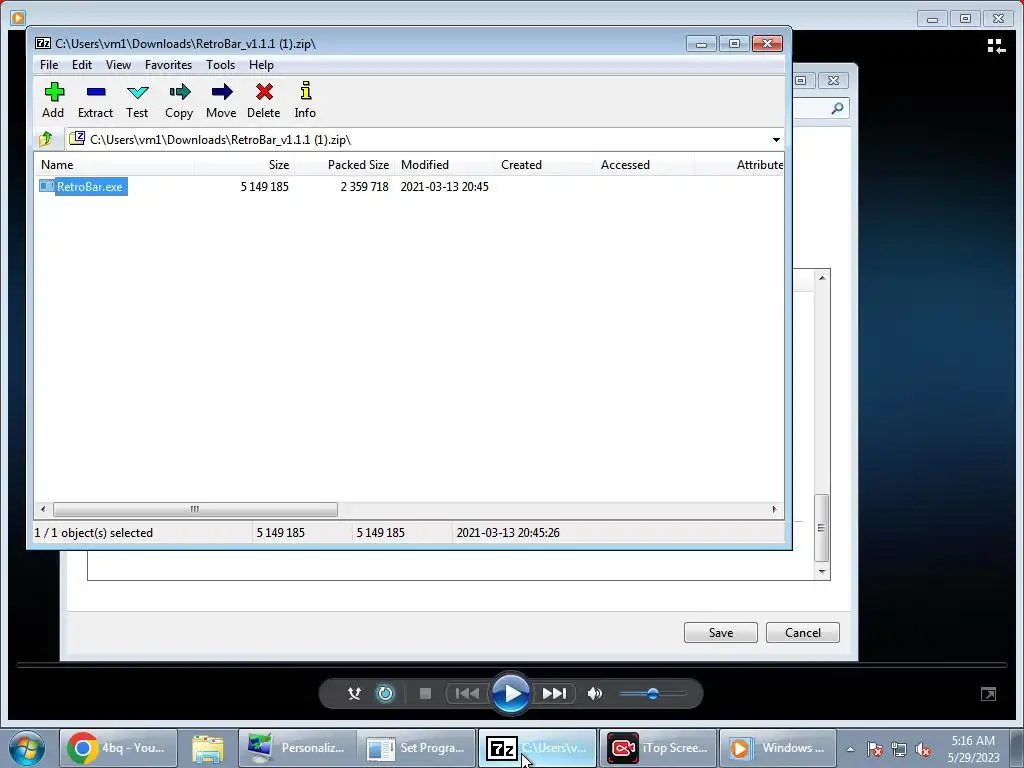This screenshot has height=768, width=1024.
Task: Click inside the archive path field
Action: (x=418, y=140)
